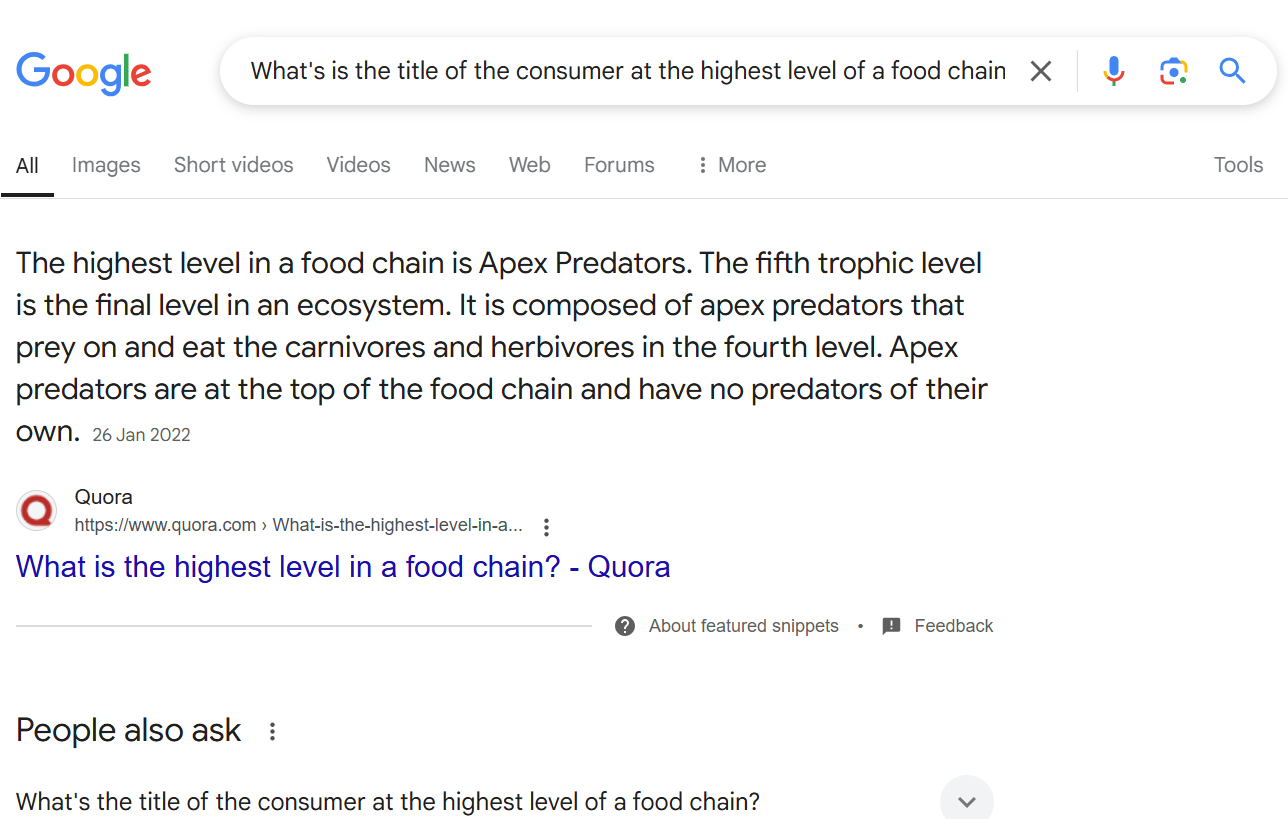Switch to the Forums tab
Screen dimensions: 1288x819
point(618,165)
